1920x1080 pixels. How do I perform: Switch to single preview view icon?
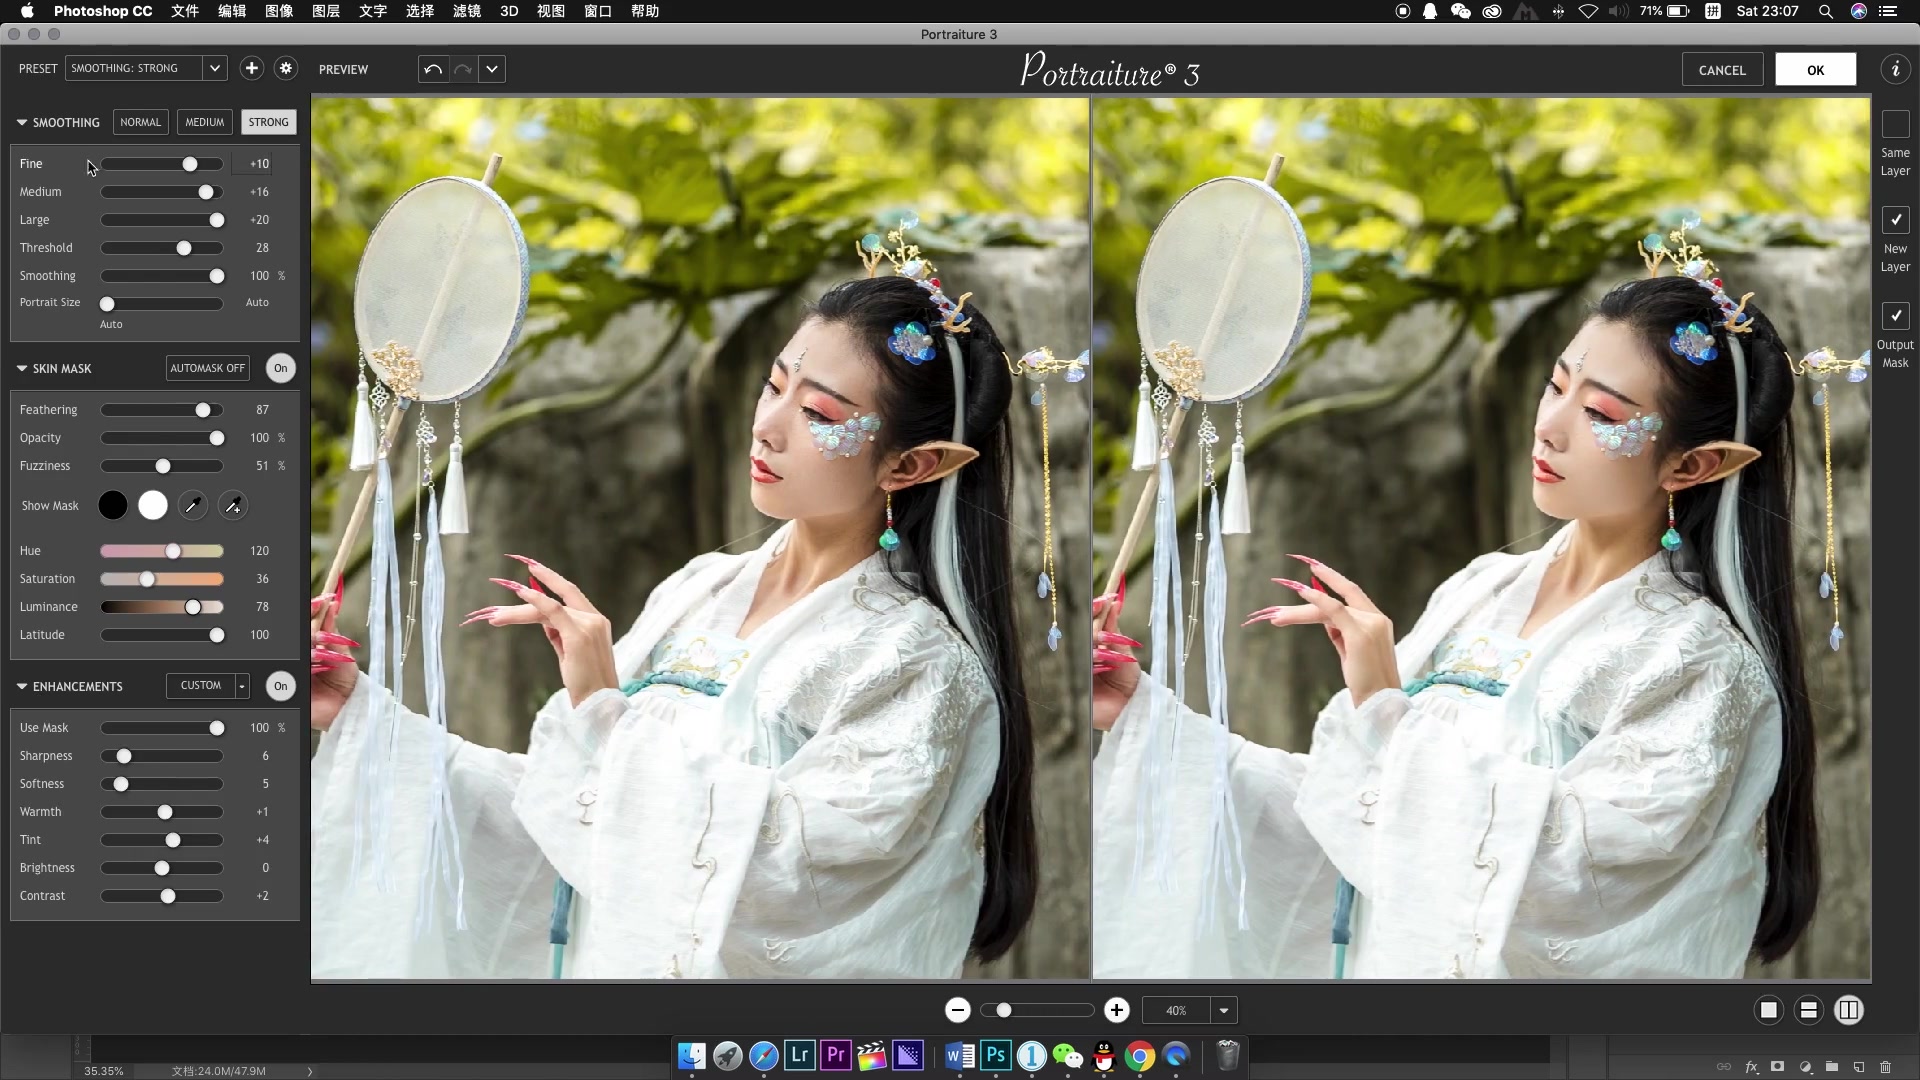tap(1768, 1010)
